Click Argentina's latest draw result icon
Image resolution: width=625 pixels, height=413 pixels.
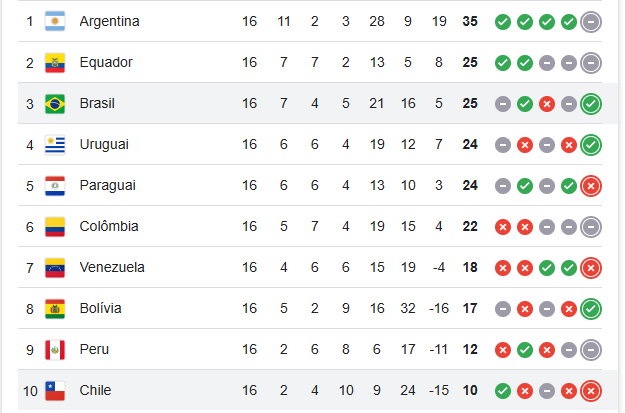pos(591,22)
